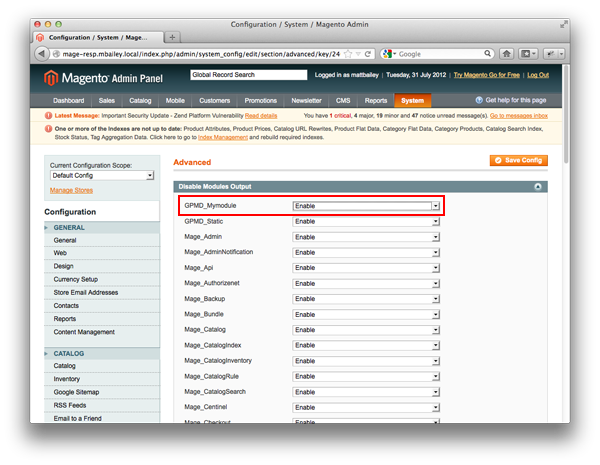Click the Google search engine icon
600x465 pixels.
click(x=387, y=54)
